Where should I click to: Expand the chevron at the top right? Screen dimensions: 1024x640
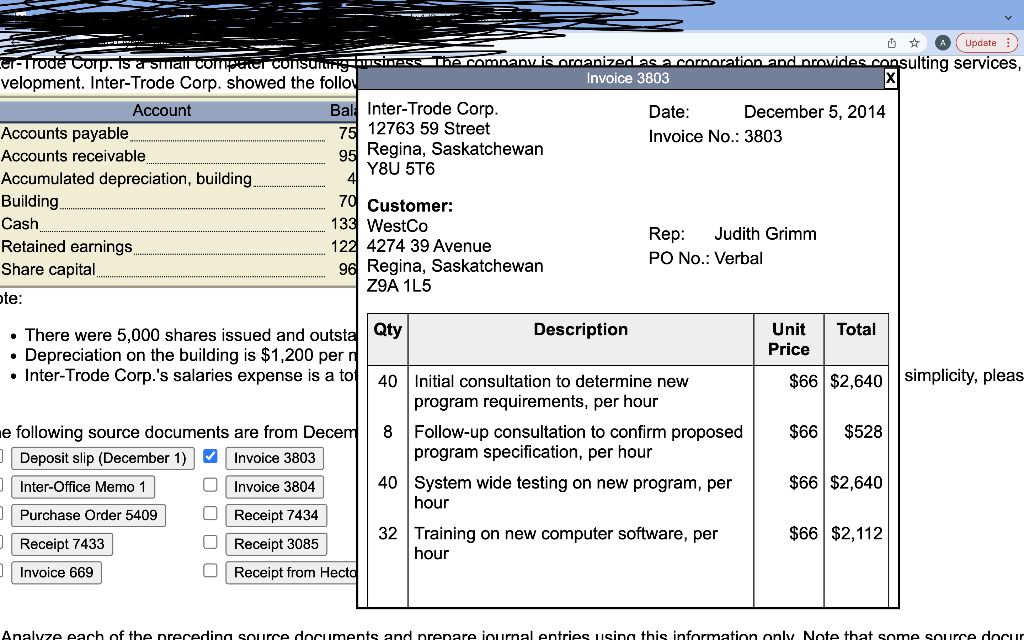1008,17
